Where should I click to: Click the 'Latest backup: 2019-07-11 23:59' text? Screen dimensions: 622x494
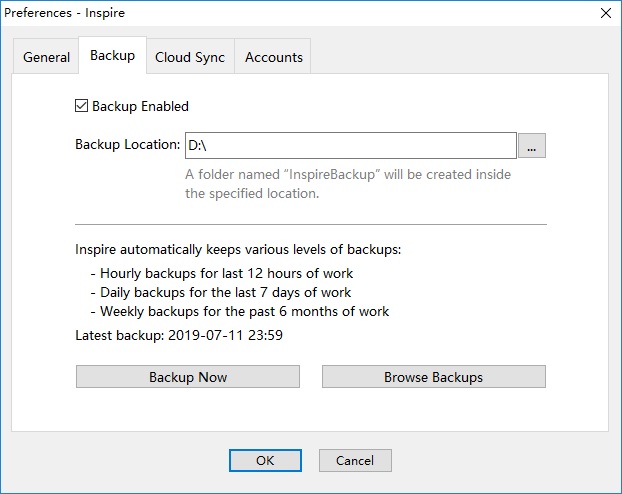coord(179,335)
